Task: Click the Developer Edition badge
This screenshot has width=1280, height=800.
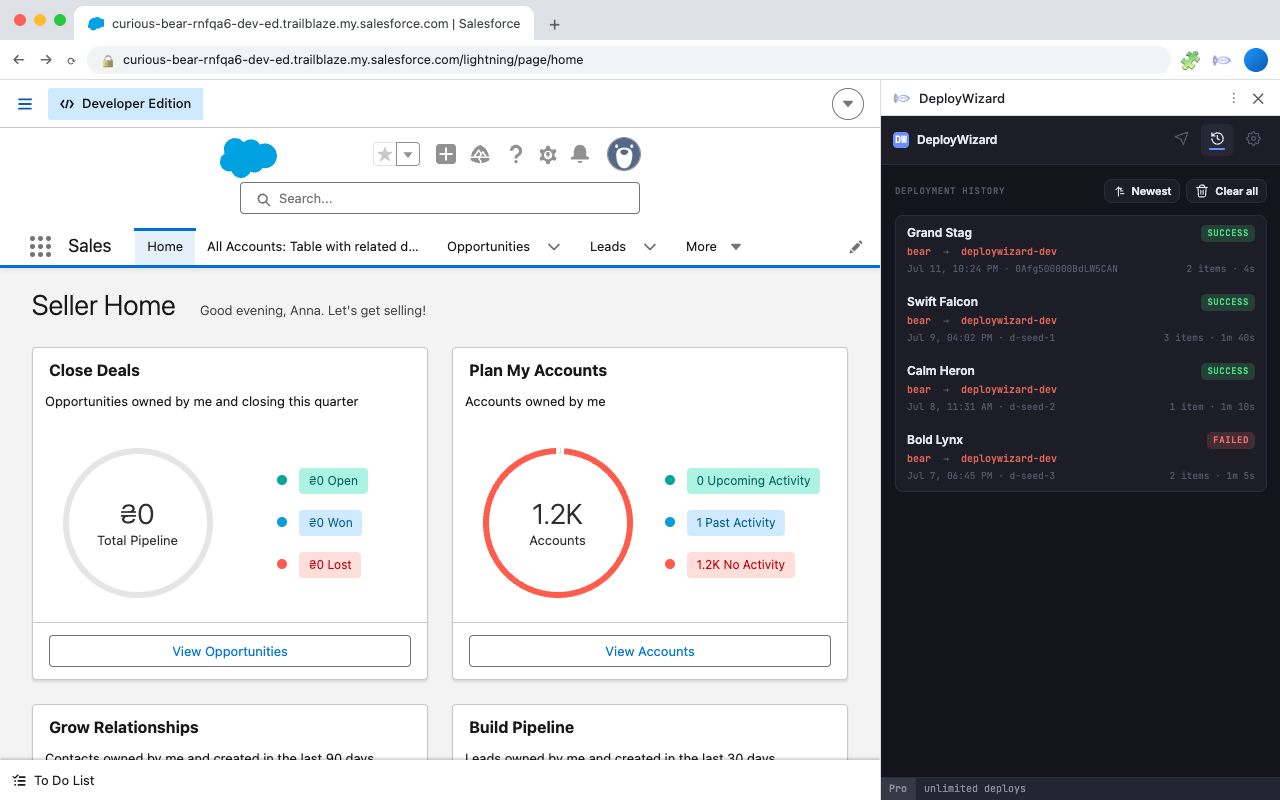Action: pyautogui.click(x=125, y=104)
